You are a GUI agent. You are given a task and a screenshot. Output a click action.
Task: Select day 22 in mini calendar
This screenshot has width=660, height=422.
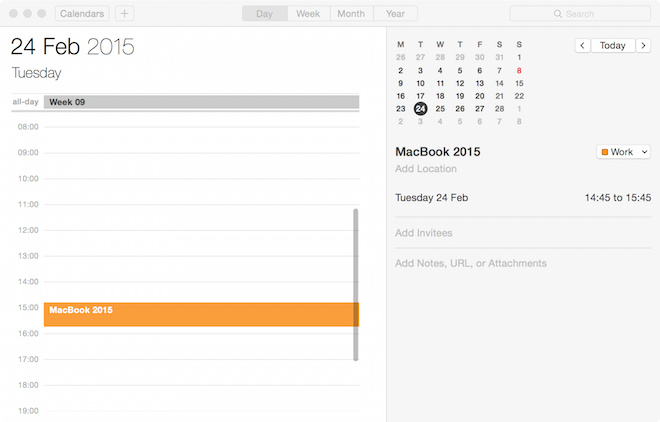click(519, 96)
